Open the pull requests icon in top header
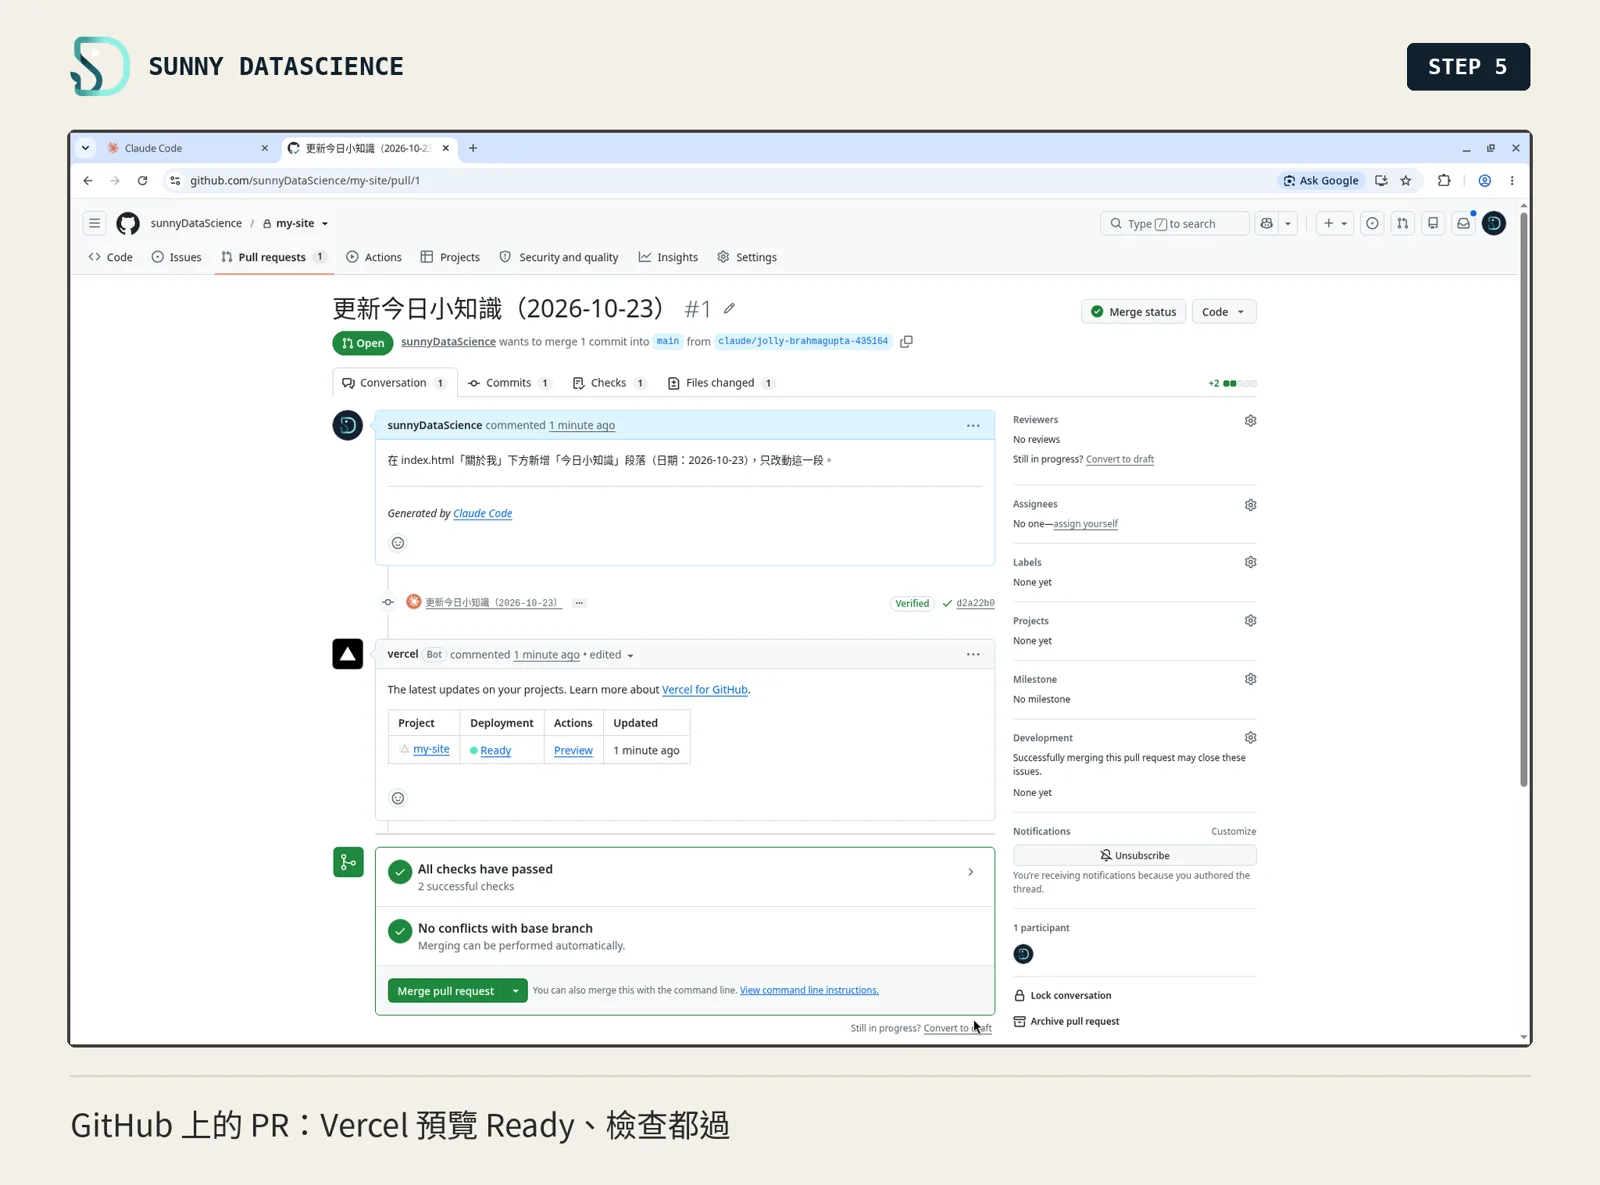Viewport: 1600px width, 1185px height. (1402, 223)
